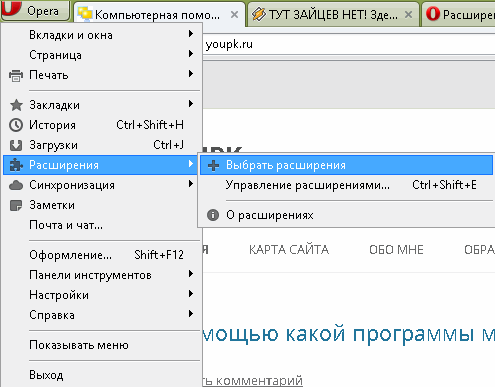The image size is (495, 387).
Task: Choose Почта и чат… menu item
Action: pos(102,225)
